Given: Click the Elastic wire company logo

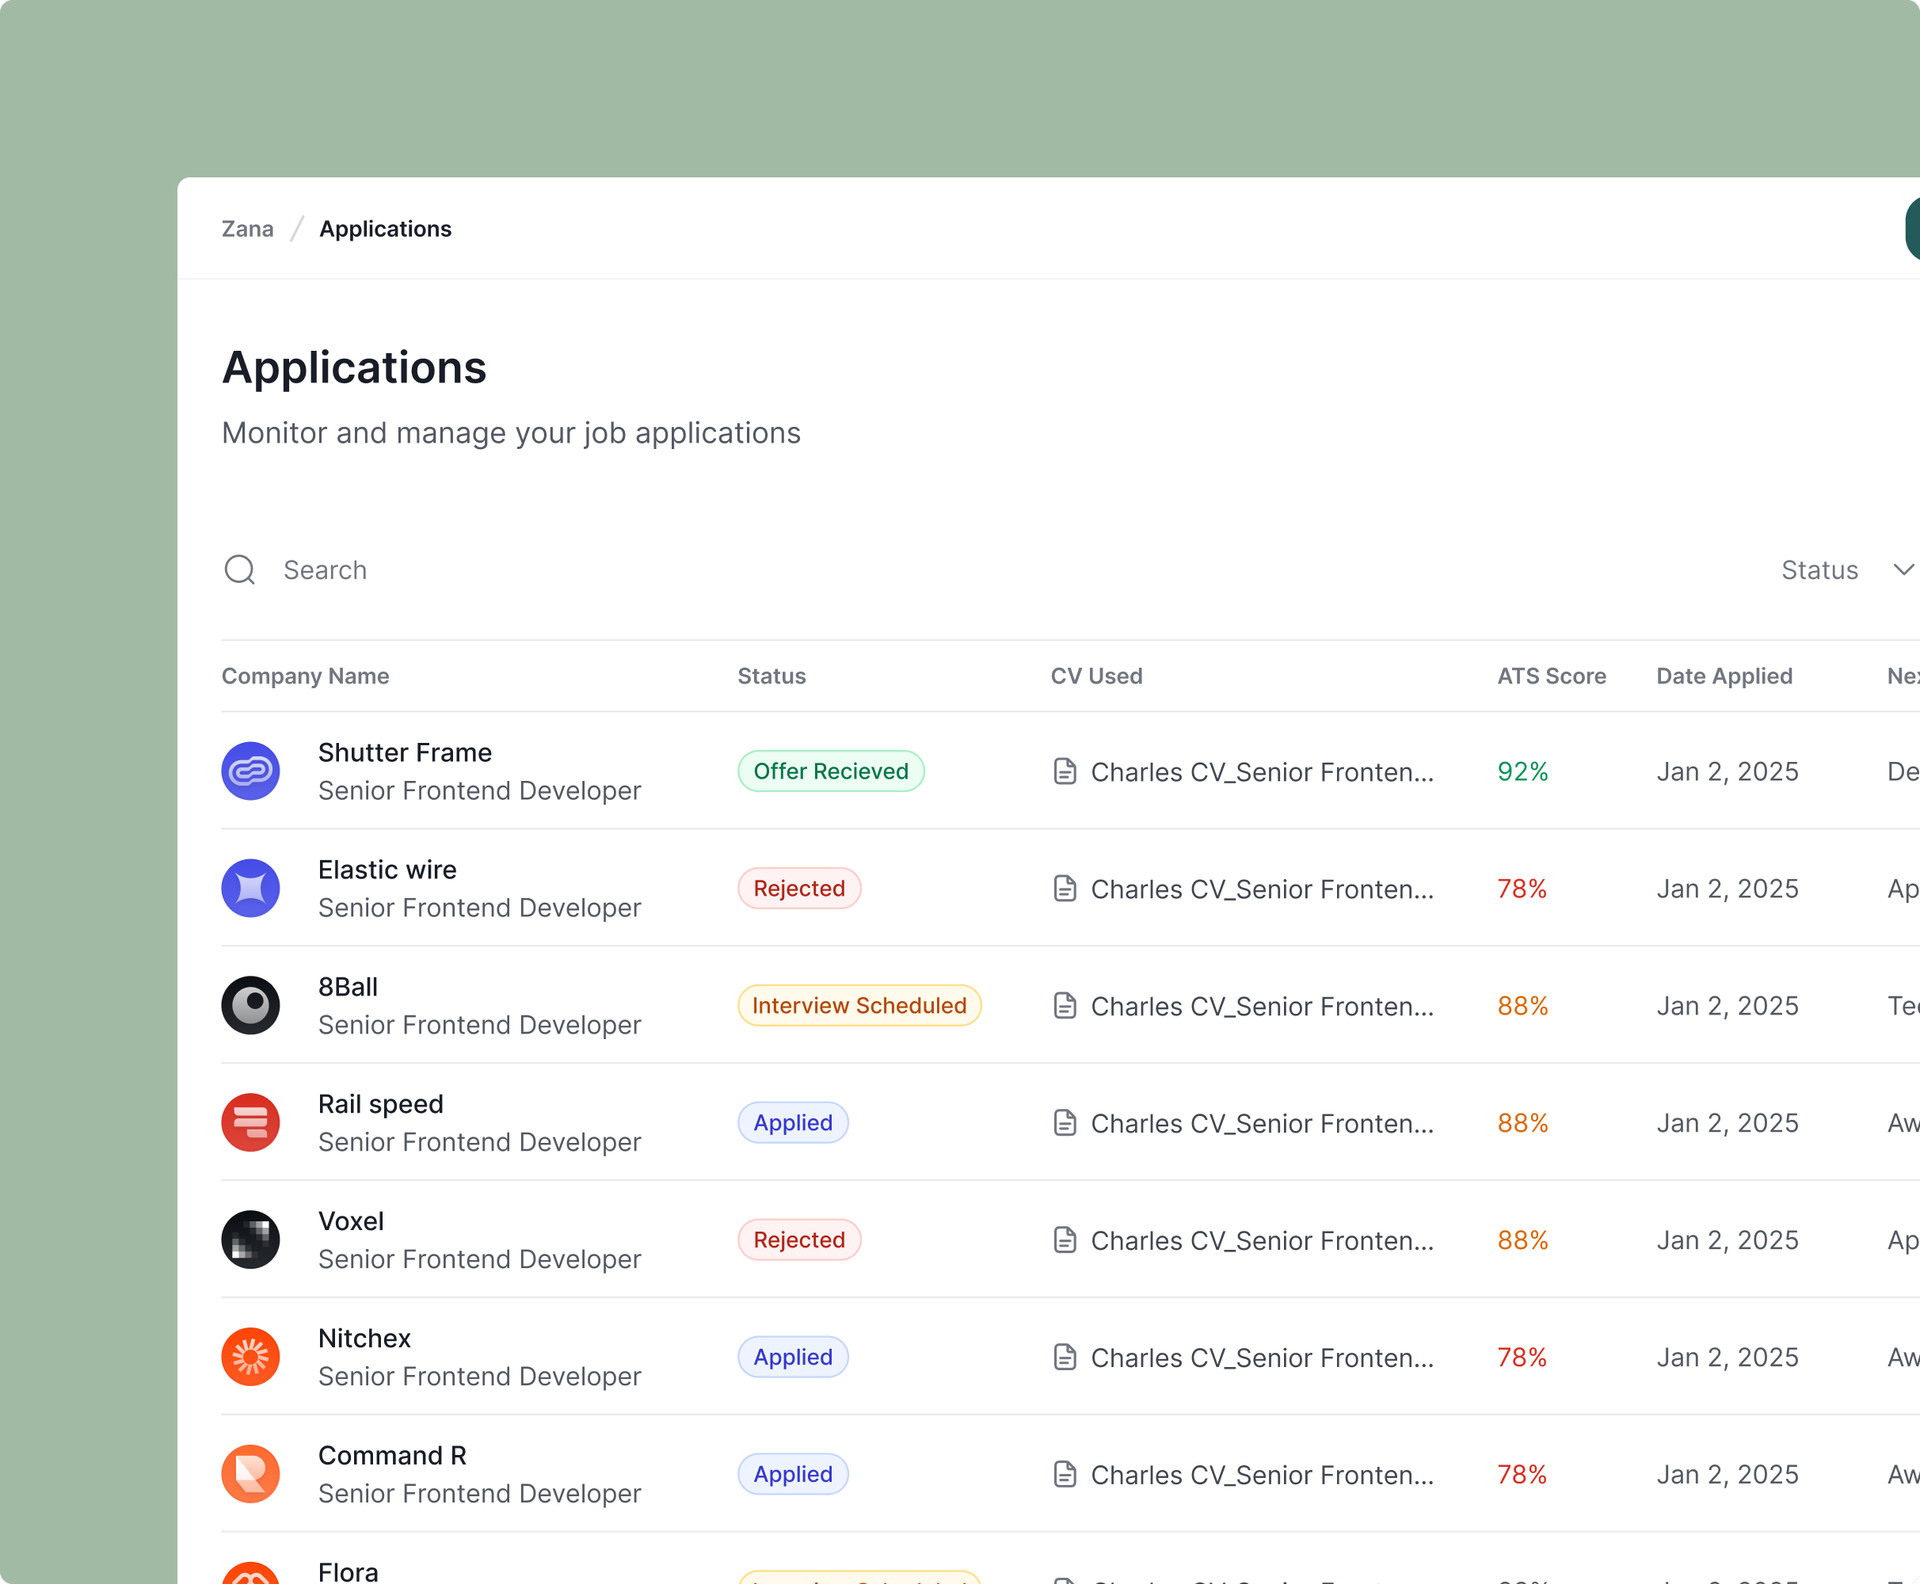Looking at the screenshot, I should click(x=250, y=888).
